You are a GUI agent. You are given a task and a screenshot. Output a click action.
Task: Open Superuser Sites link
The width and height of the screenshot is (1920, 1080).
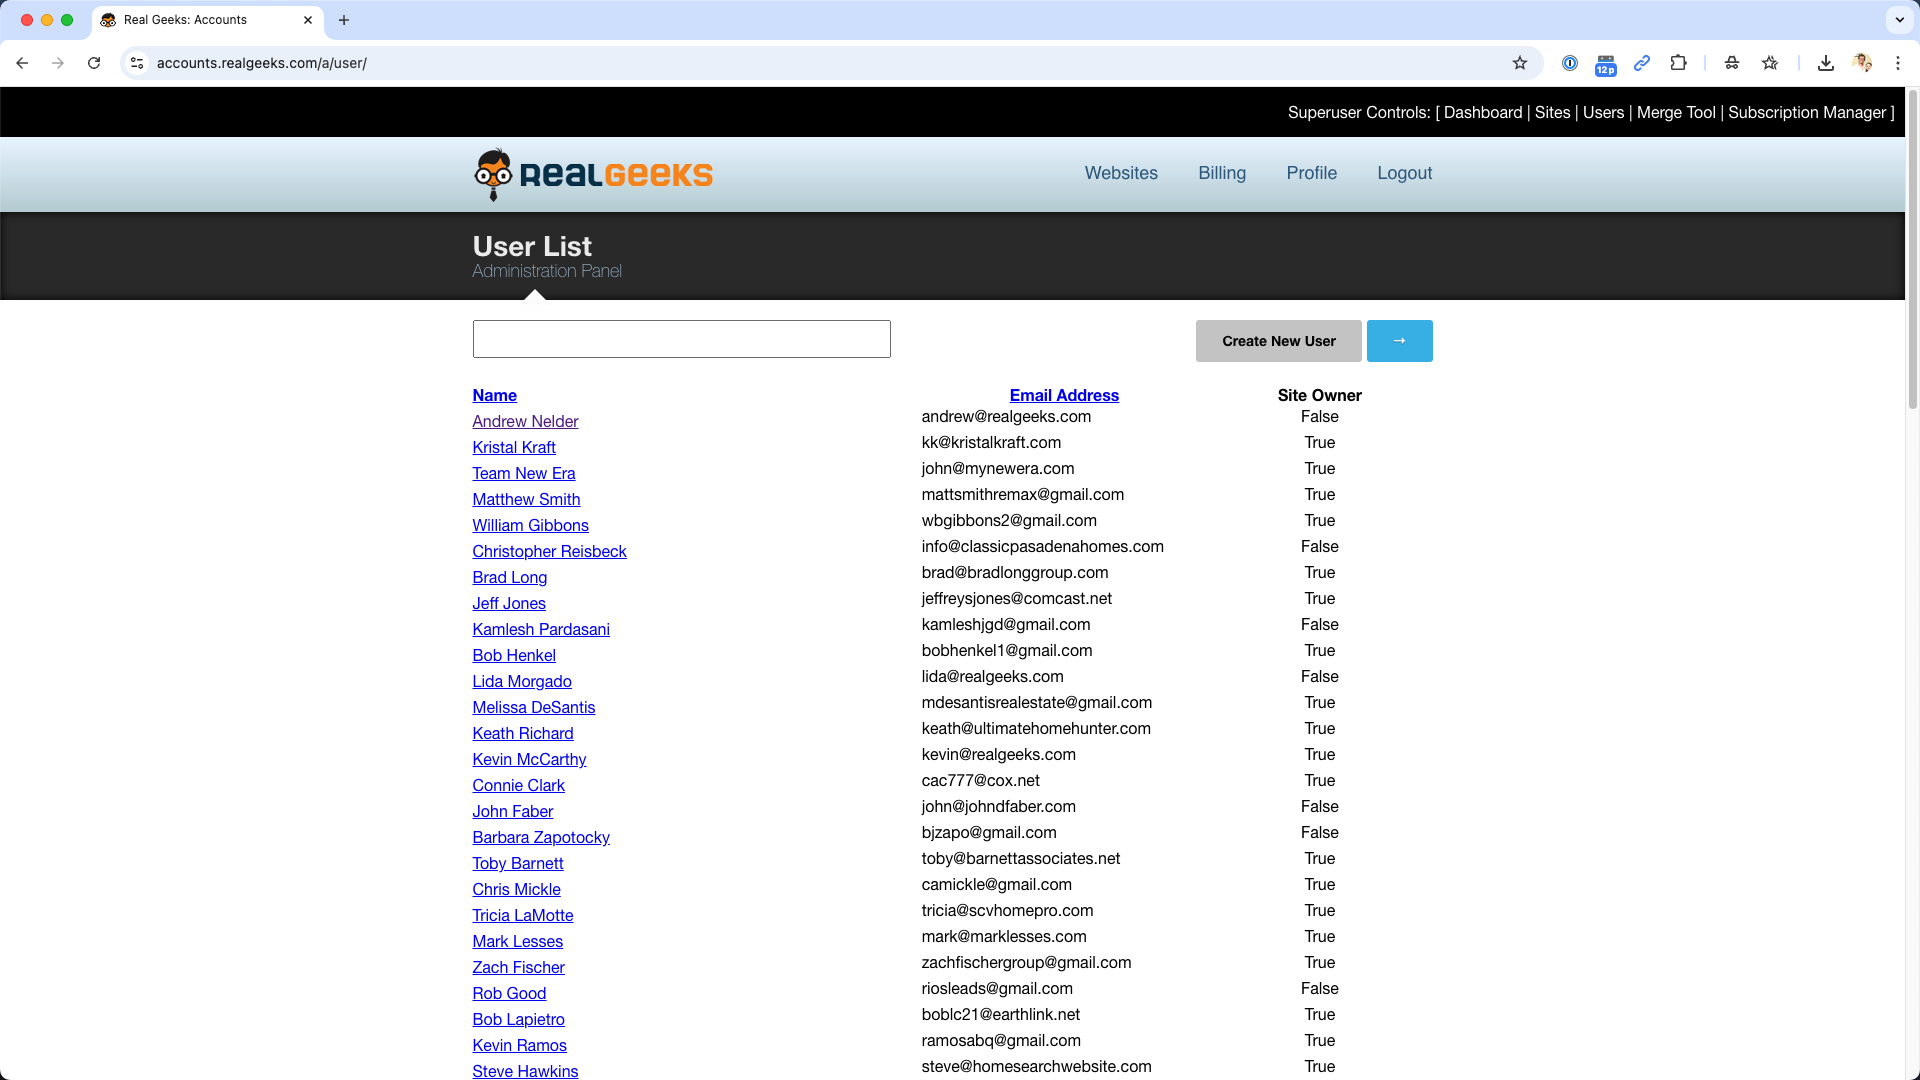pos(1552,113)
